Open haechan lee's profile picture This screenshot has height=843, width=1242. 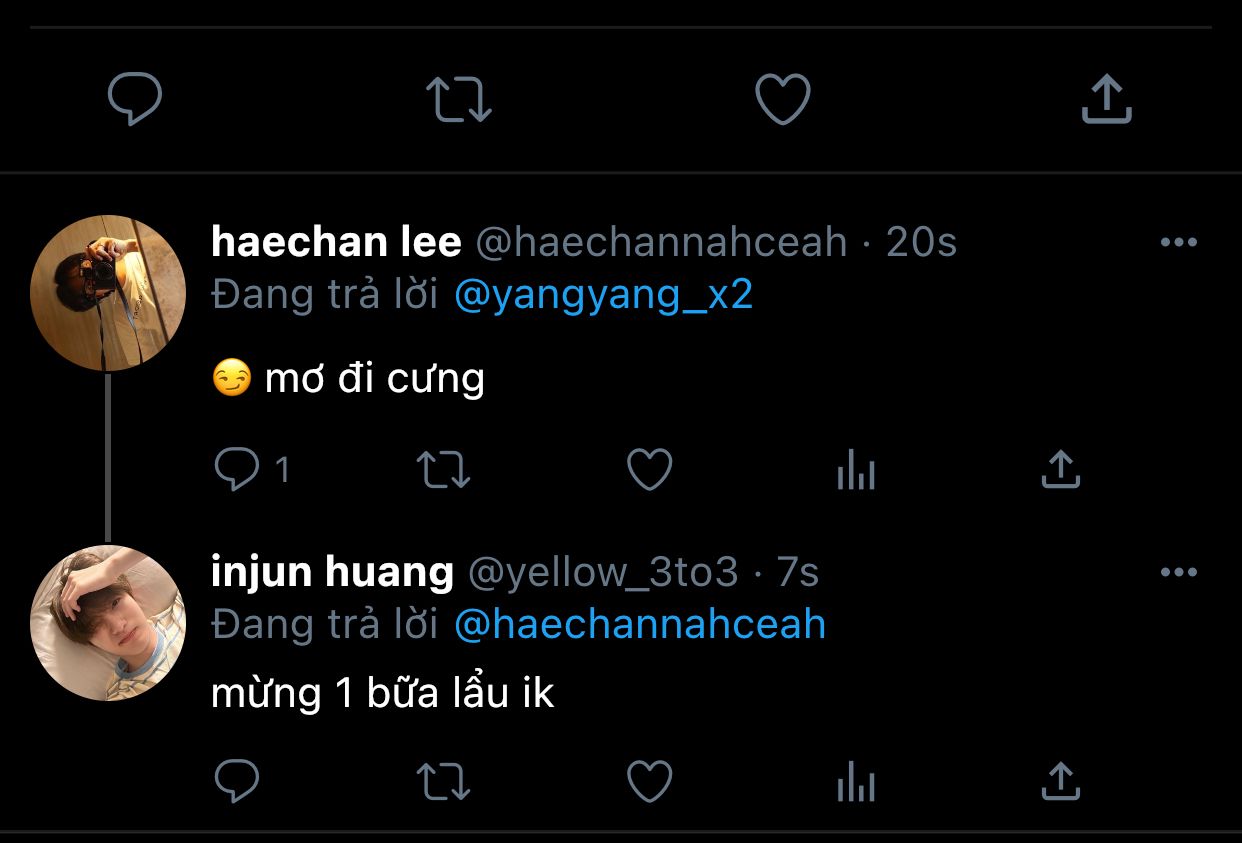(108, 293)
